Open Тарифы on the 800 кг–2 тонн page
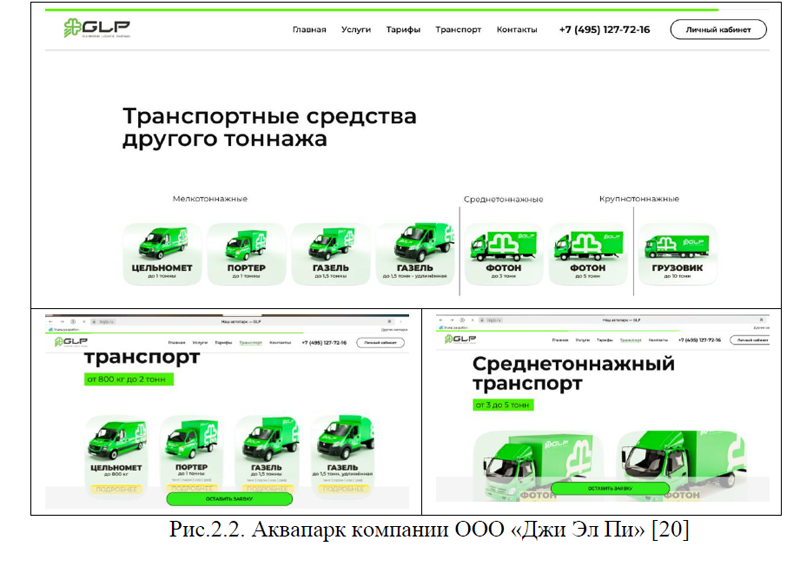 coord(223,343)
